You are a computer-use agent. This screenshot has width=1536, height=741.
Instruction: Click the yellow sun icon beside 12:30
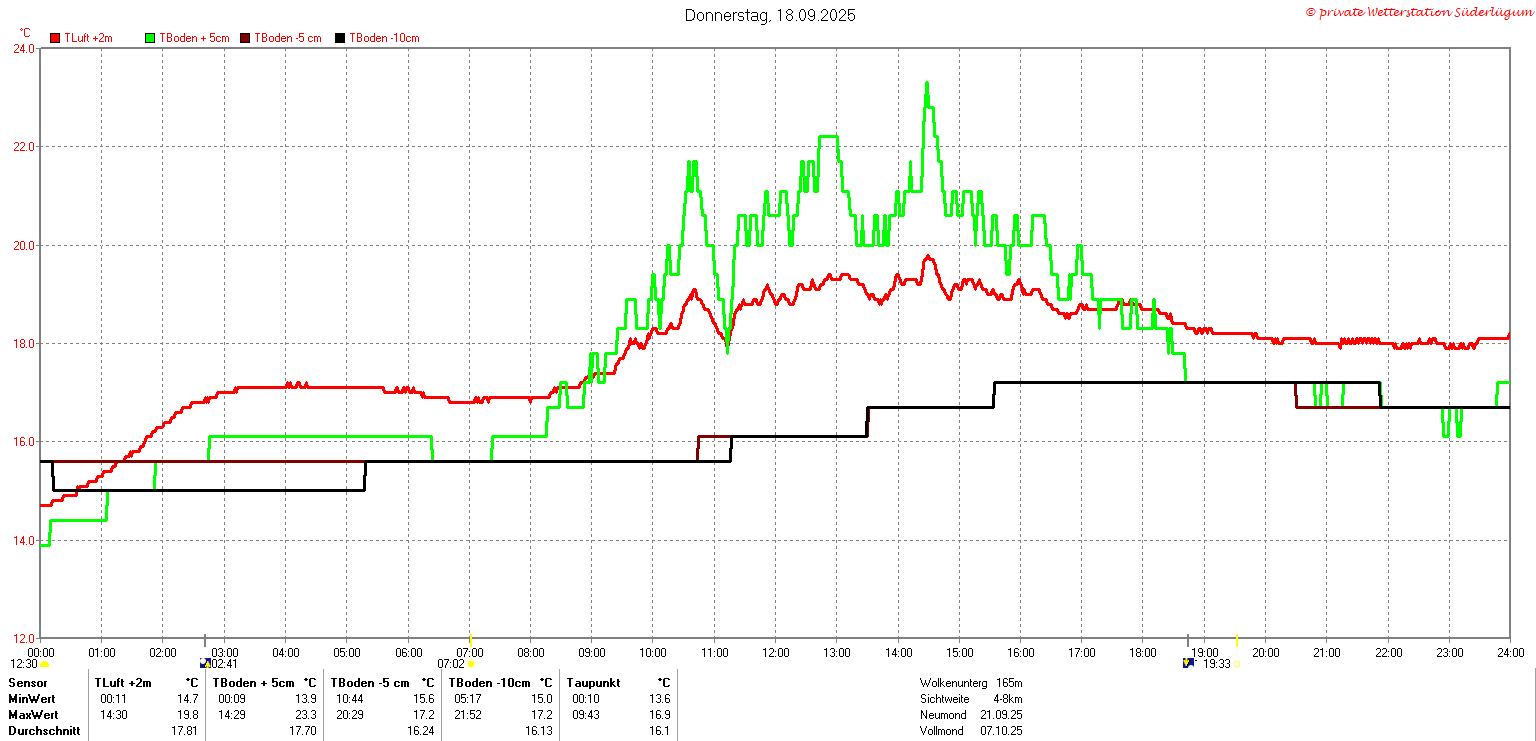(44, 664)
